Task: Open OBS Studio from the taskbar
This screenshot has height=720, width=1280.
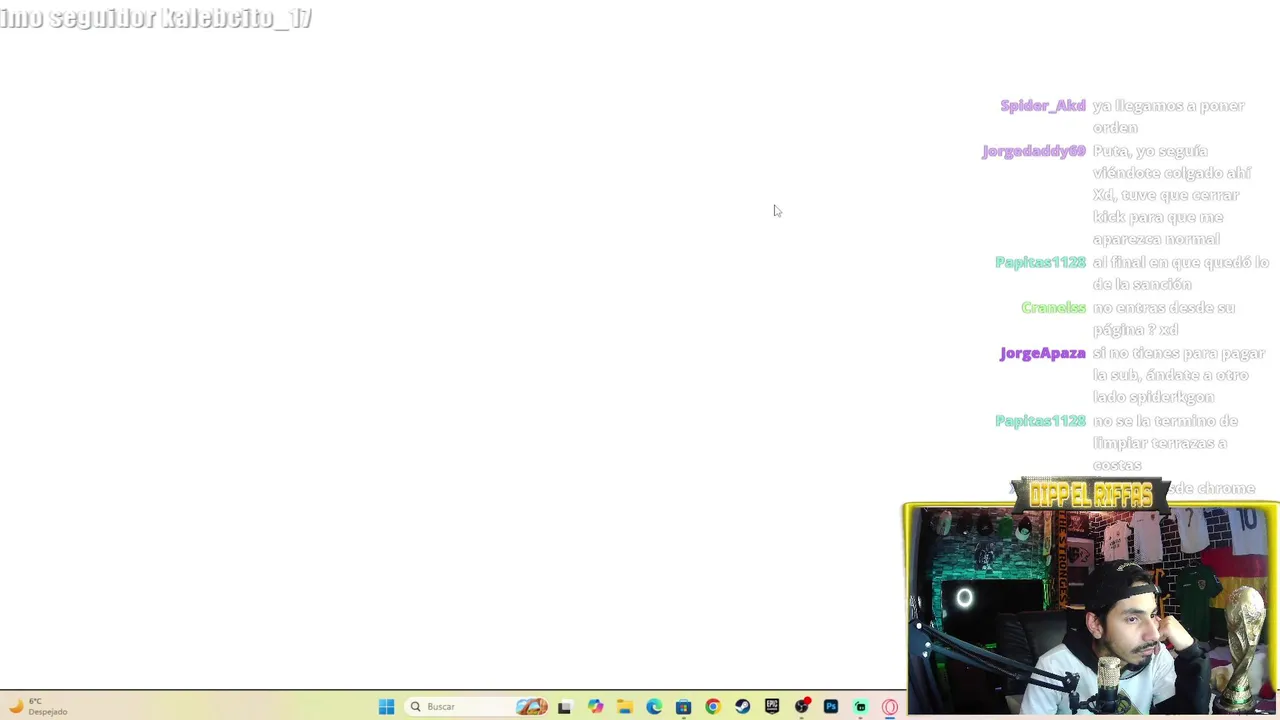Action: (x=801, y=707)
